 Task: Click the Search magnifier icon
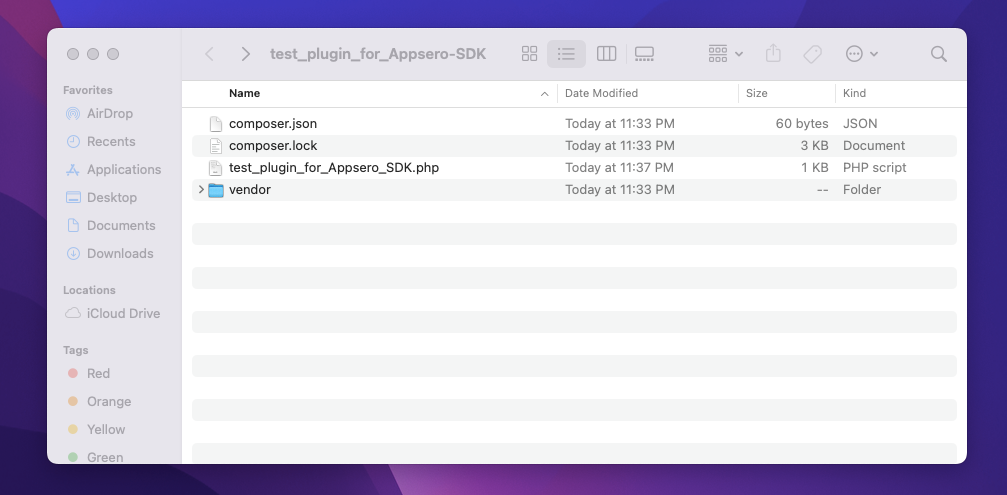point(939,54)
